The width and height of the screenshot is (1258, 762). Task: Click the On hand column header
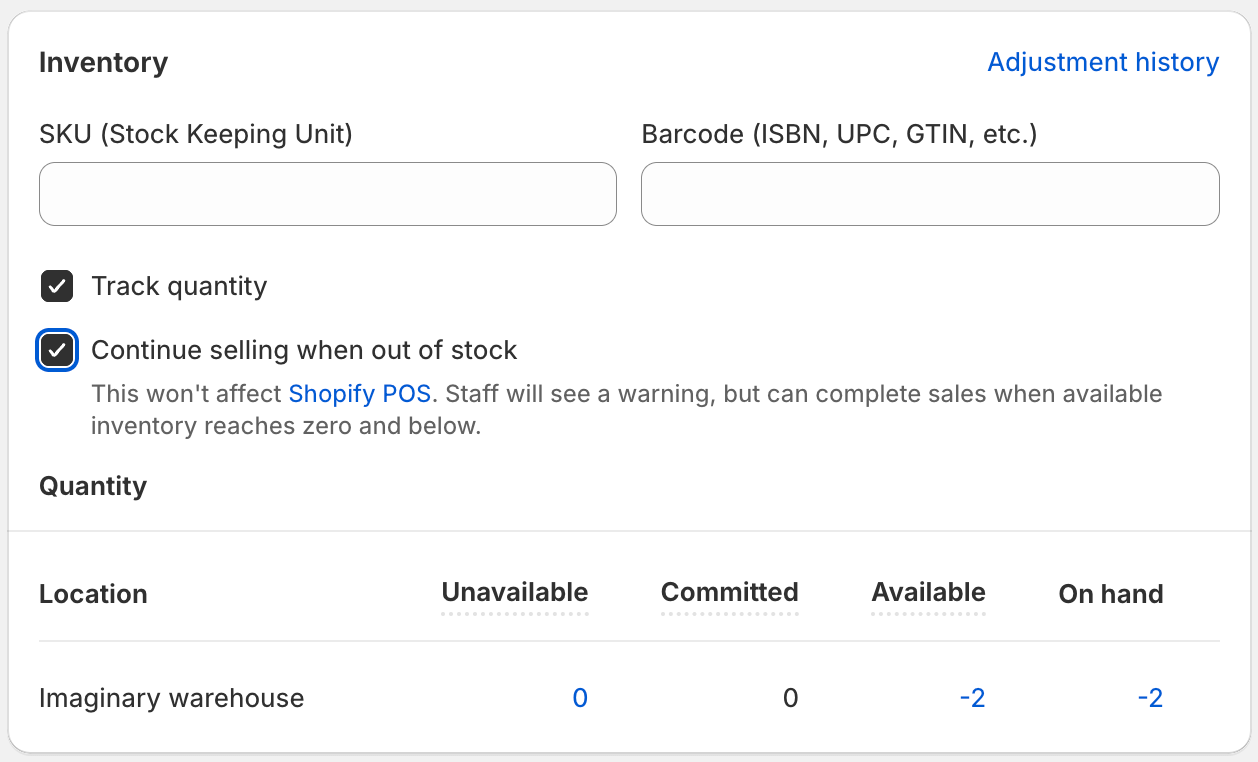[x=1110, y=594]
